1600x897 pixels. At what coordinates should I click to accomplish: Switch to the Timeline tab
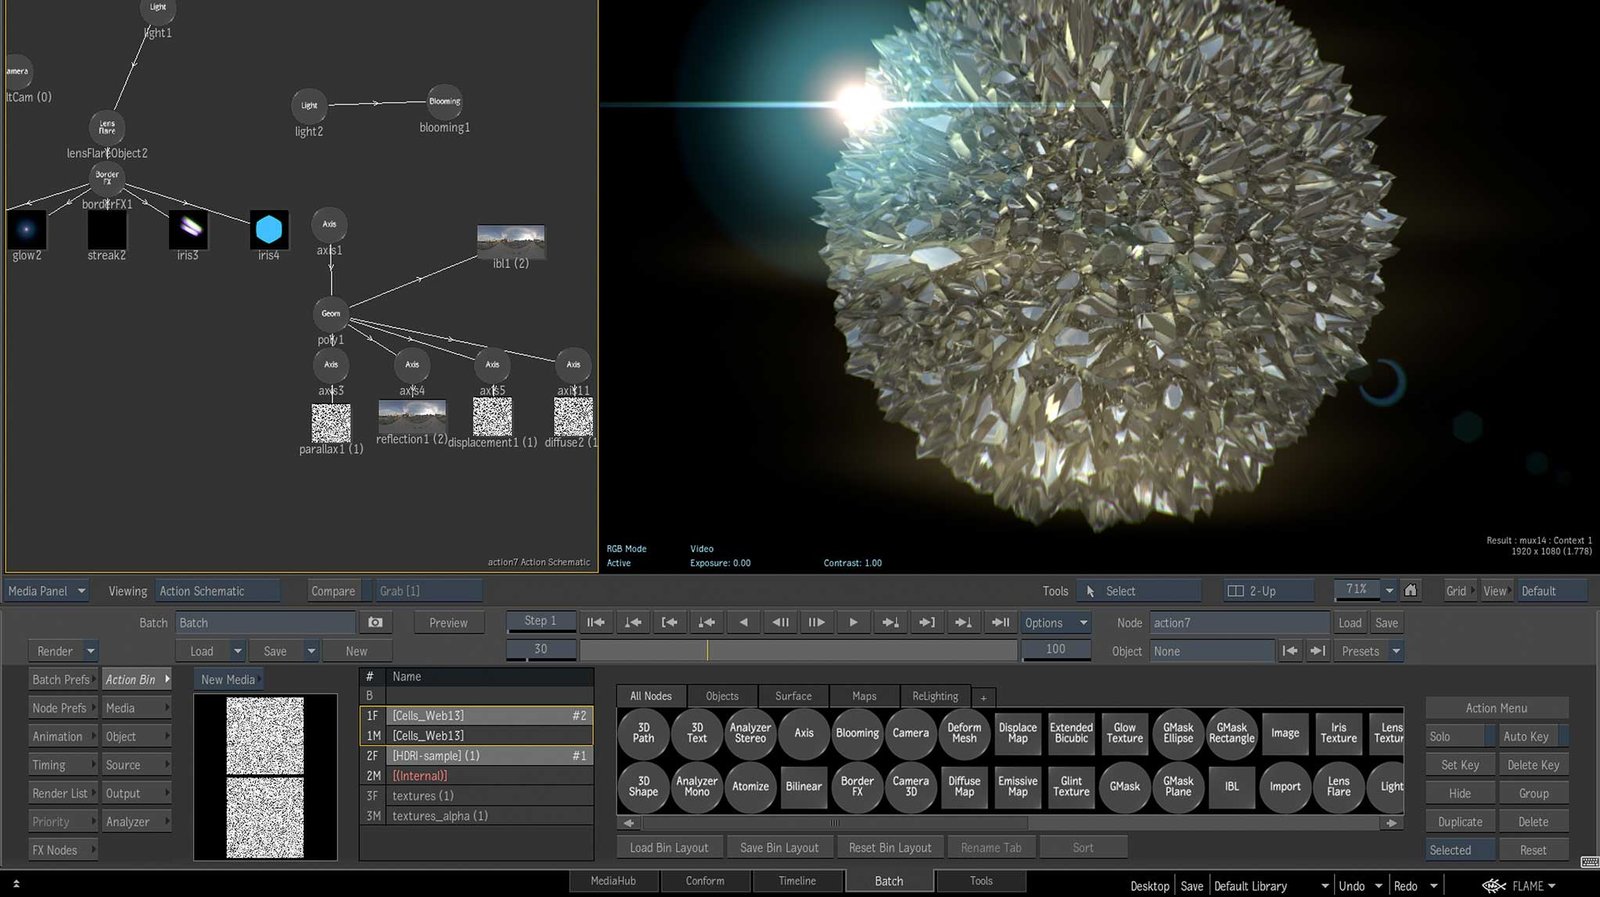point(797,881)
